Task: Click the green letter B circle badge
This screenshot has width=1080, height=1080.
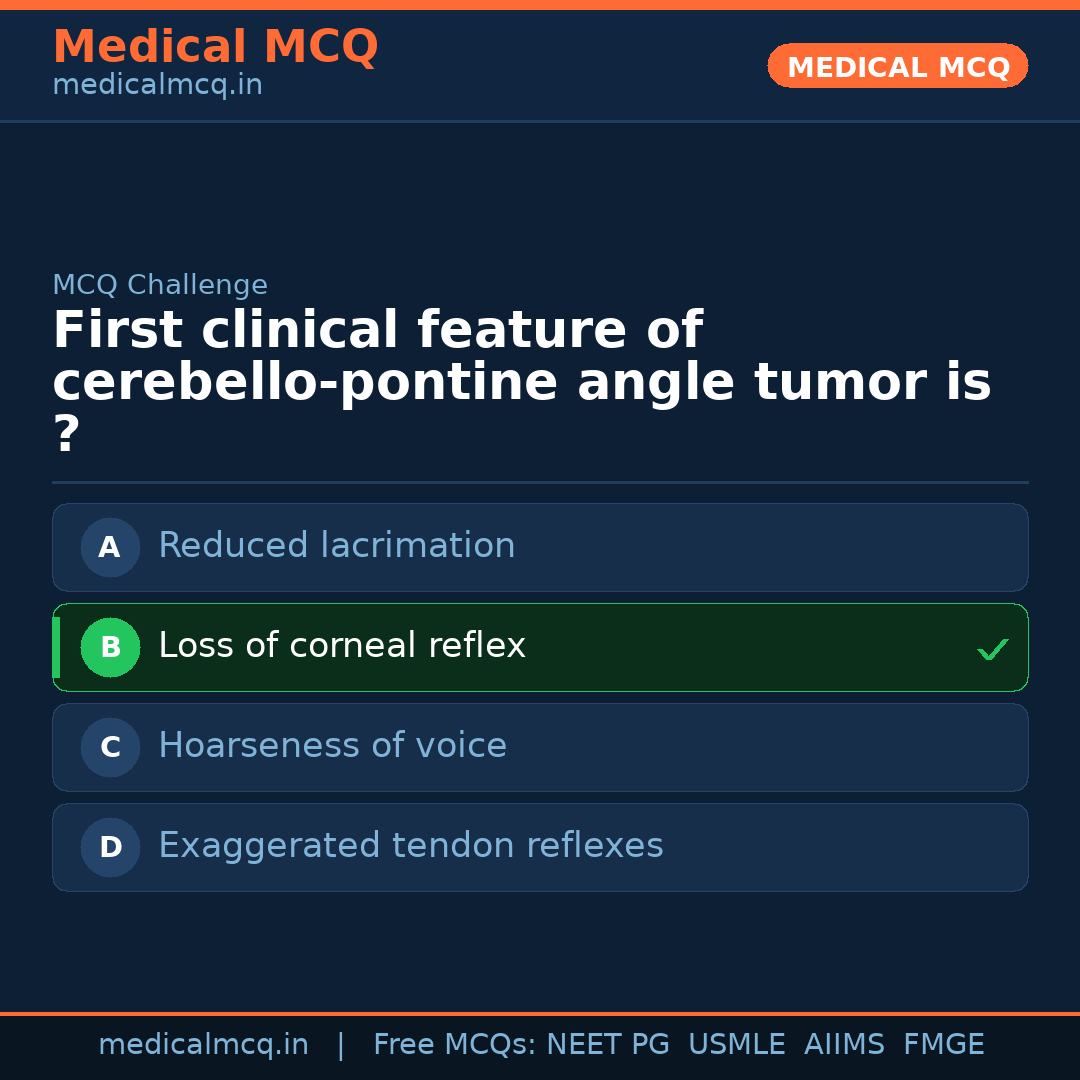Action: pyautogui.click(x=110, y=647)
